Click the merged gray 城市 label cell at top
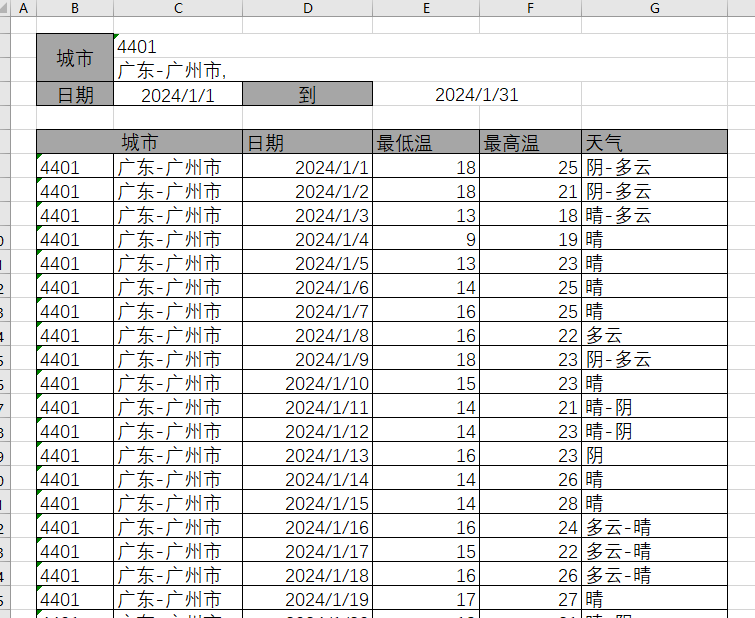The image size is (755, 618). [75, 59]
